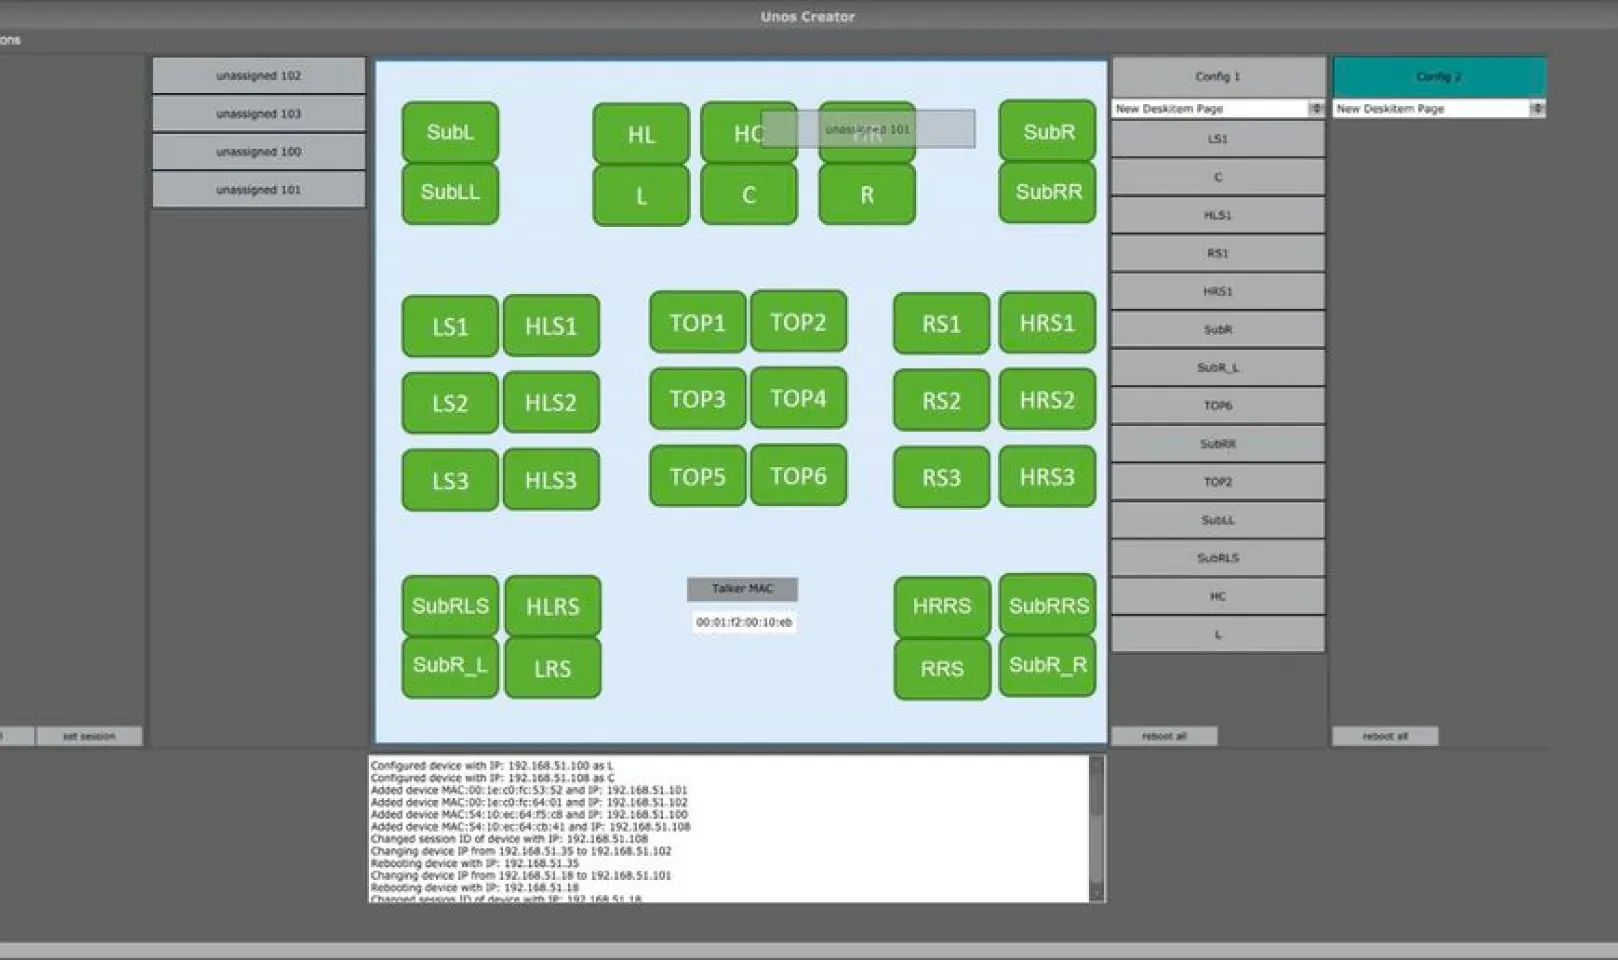Select the SubL speaker block
Image resolution: width=1618 pixels, height=960 pixels.
tap(450, 132)
